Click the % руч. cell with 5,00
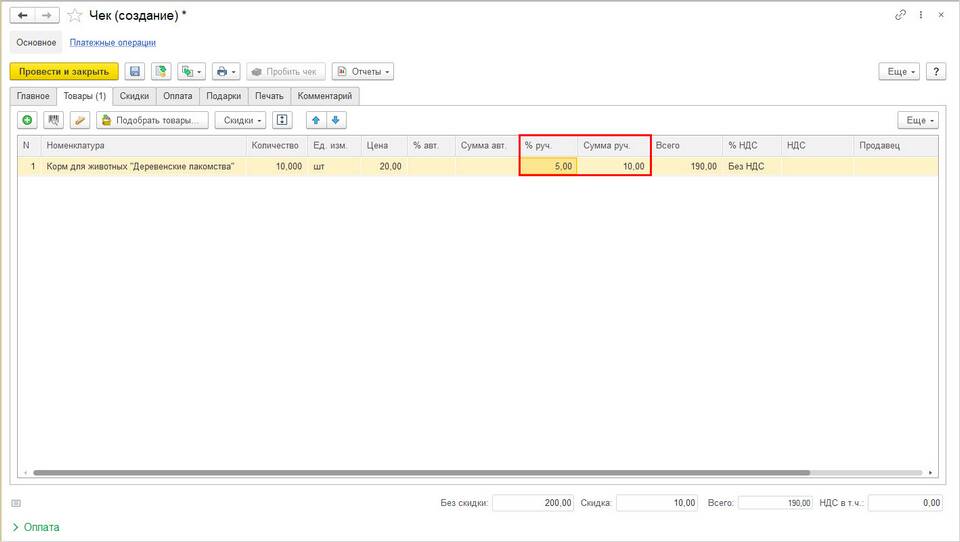Screen dimensions: 960x542 tap(548, 166)
